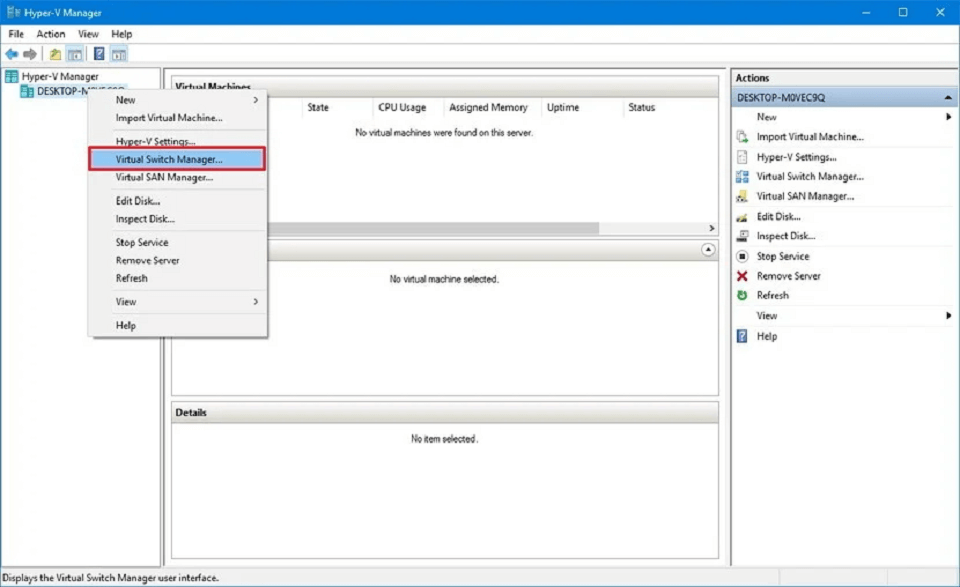This screenshot has width=960, height=587.
Task: Choose Edit Disk in context menu
Action: 177,201
